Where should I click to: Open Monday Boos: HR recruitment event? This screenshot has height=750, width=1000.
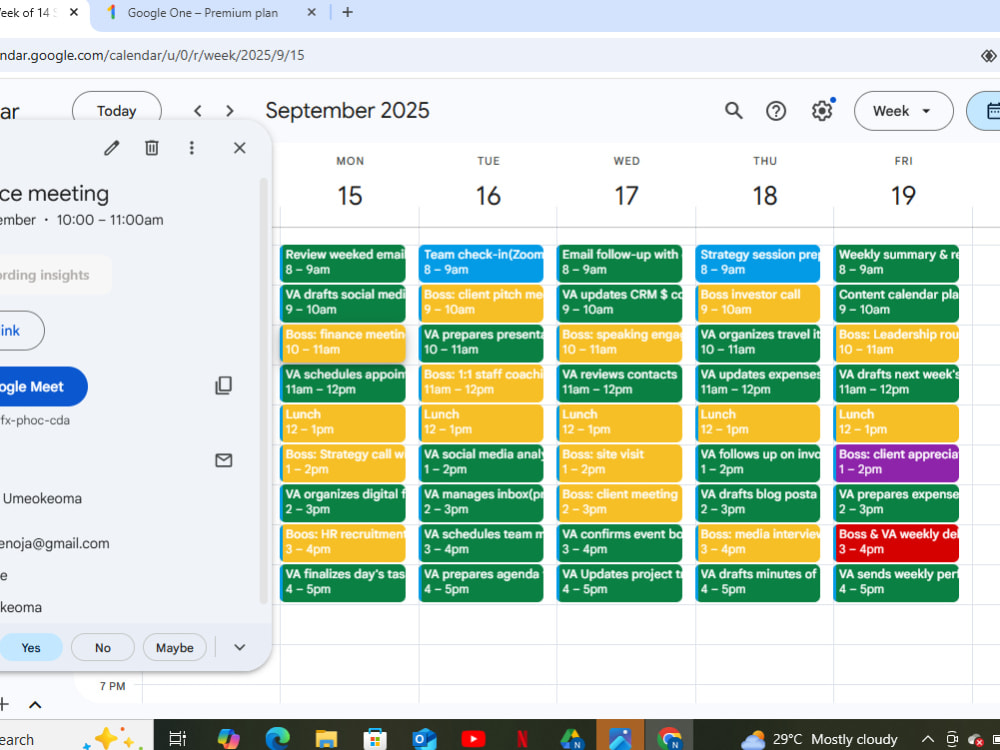pyautogui.click(x=342, y=543)
